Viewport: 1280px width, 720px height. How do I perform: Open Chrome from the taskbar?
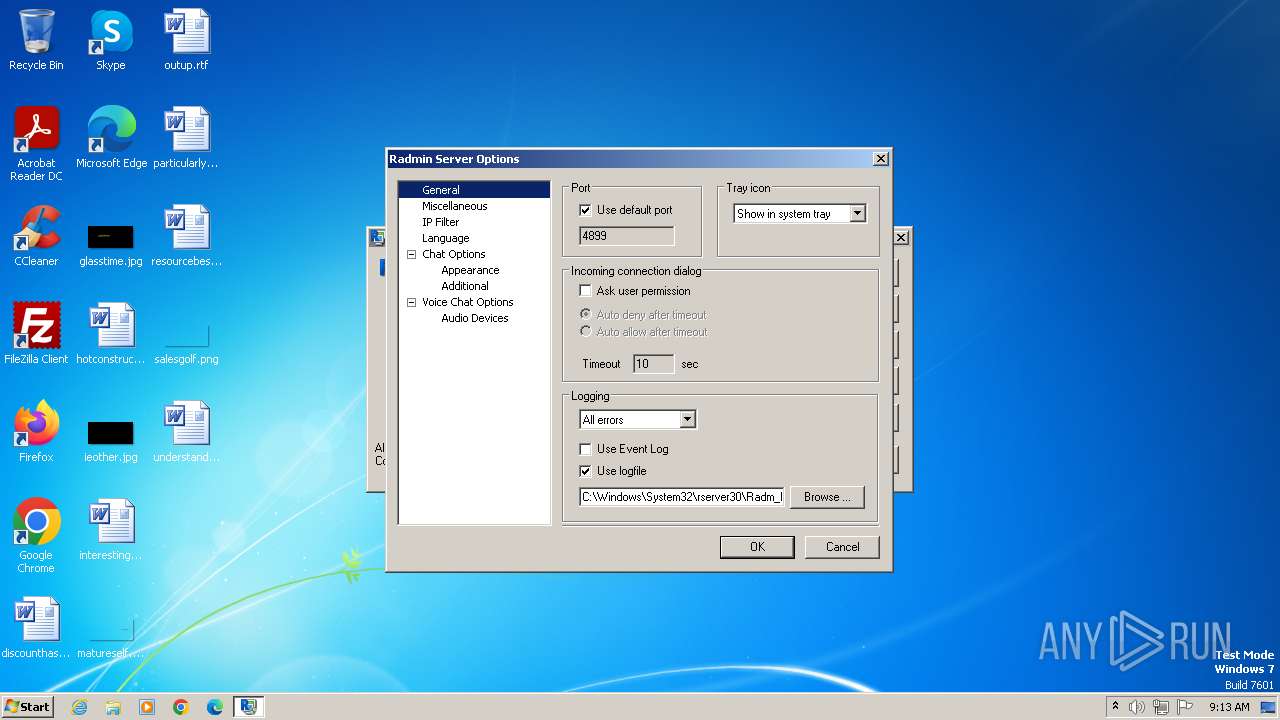(x=181, y=707)
